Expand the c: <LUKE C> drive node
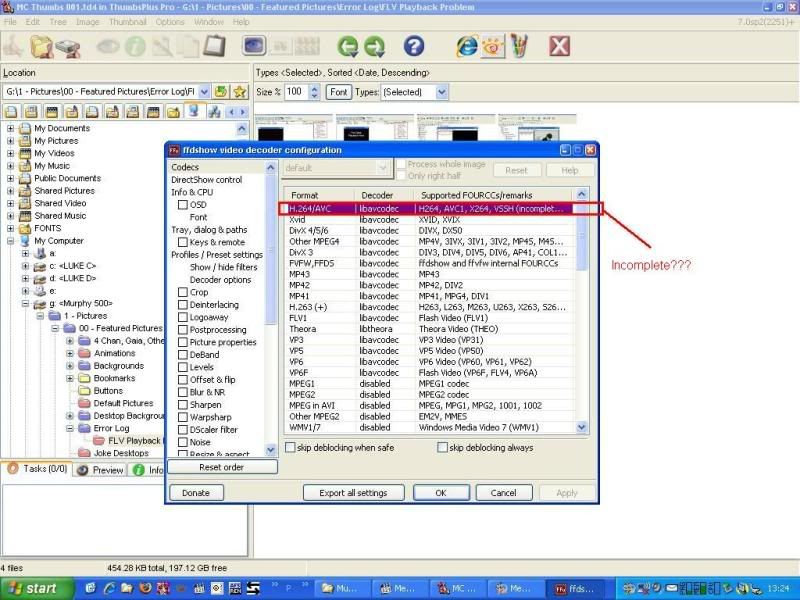The width and height of the screenshot is (800, 600). [x=25, y=266]
